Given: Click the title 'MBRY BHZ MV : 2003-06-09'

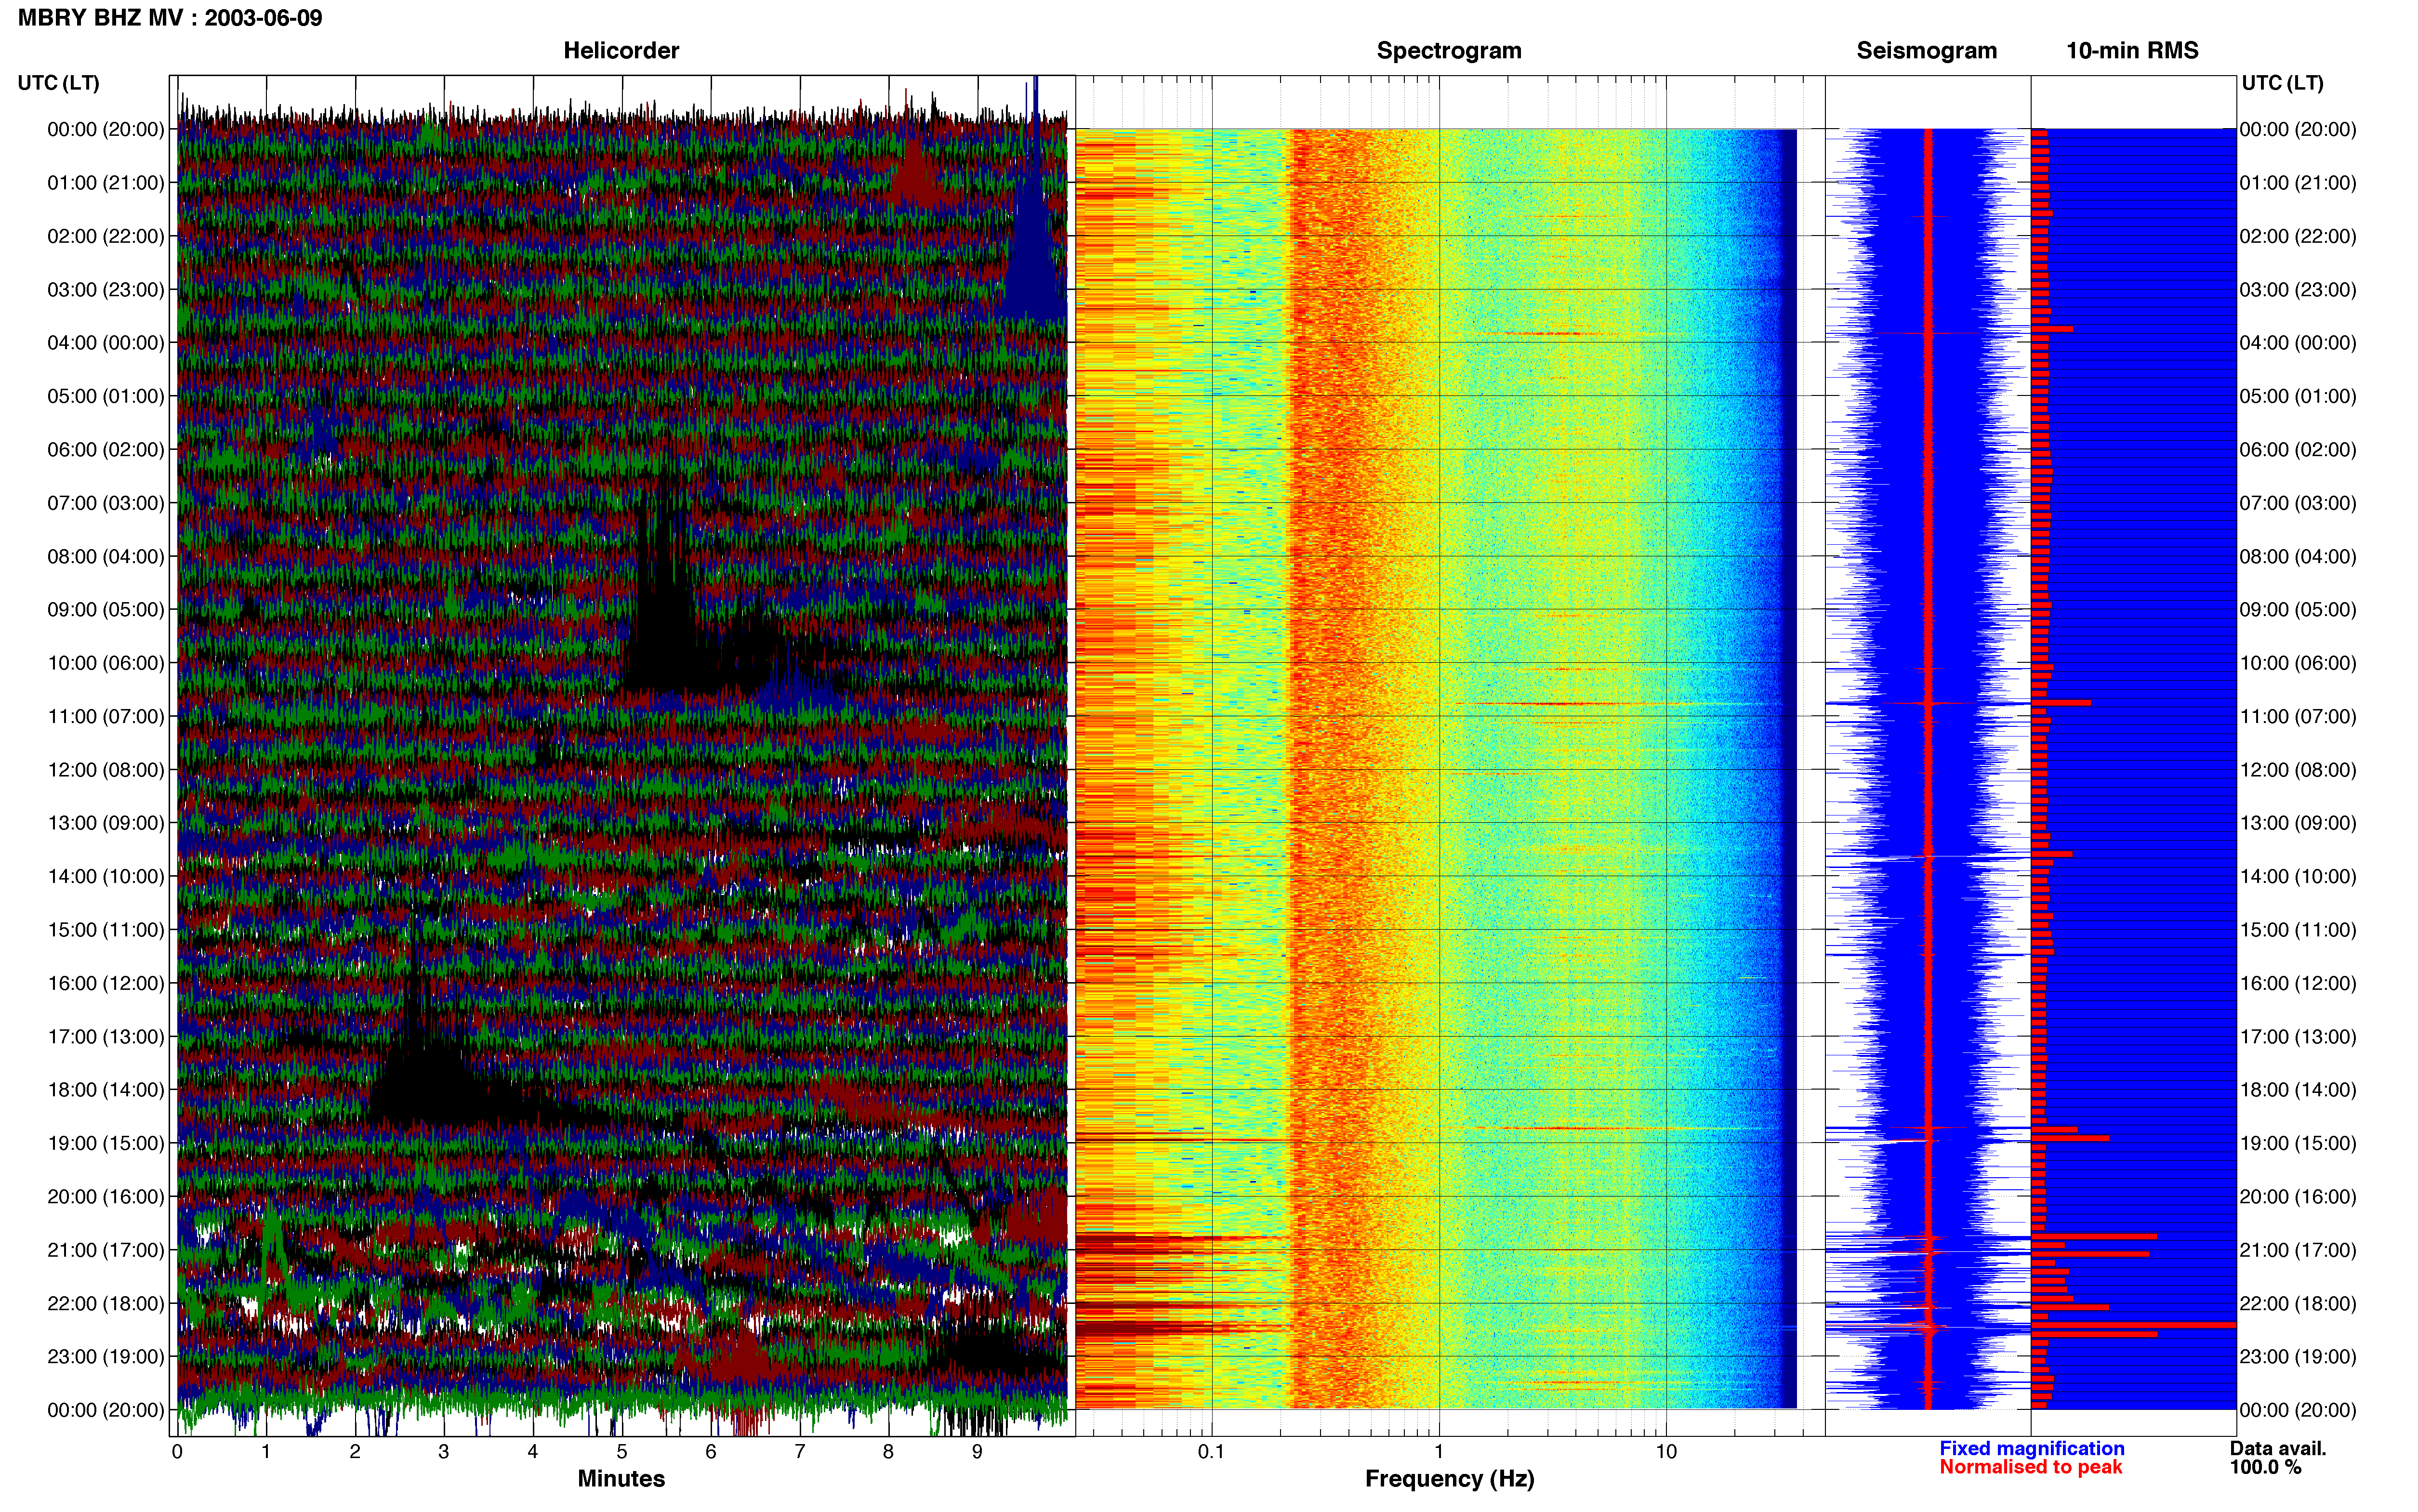Looking at the screenshot, I should tap(170, 18).
